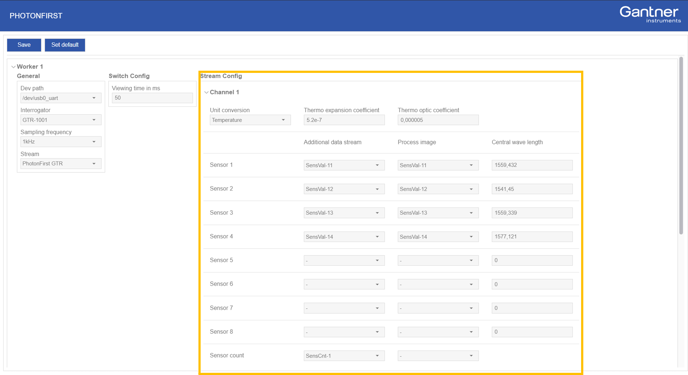The width and height of the screenshot is (688, 375).
Task: Click the vertical scrollbar on the right
Action: coord(681,146)
